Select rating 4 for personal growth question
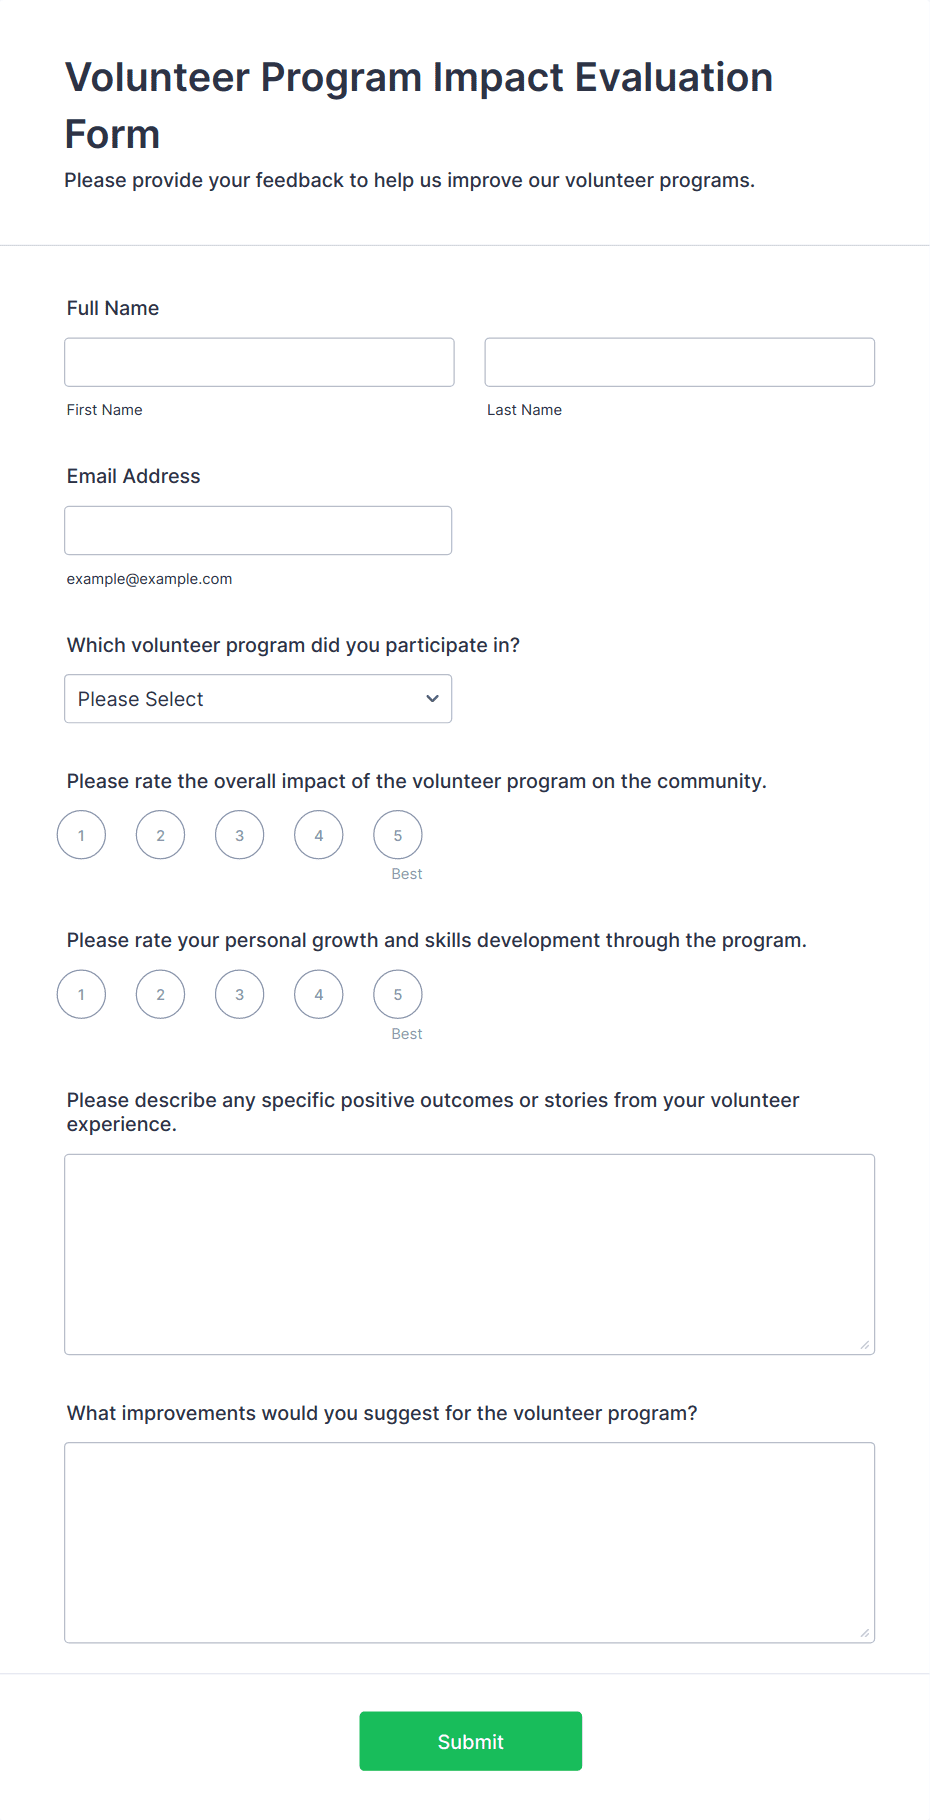 318,994
